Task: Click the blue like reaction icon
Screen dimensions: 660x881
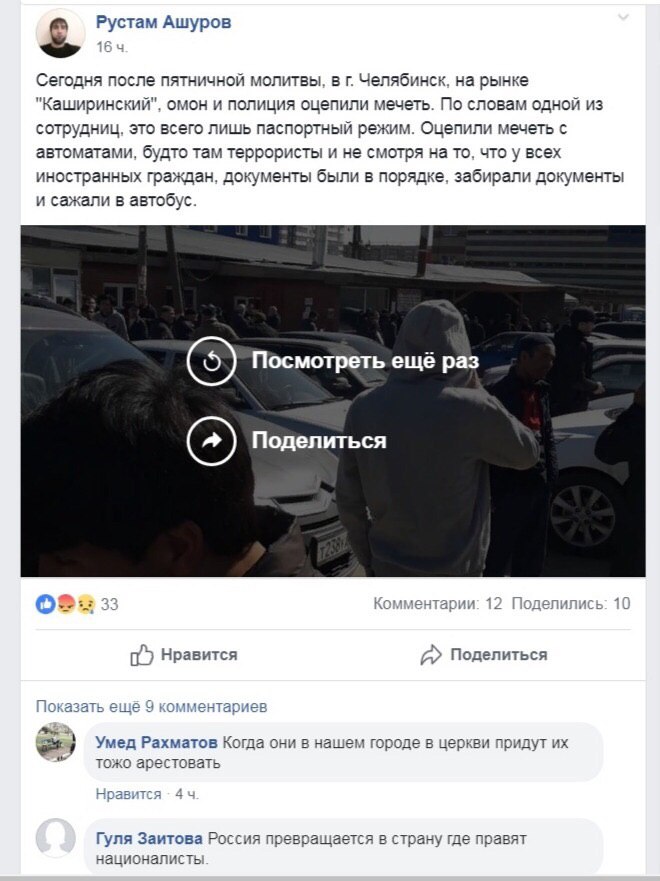Action: 45,604
